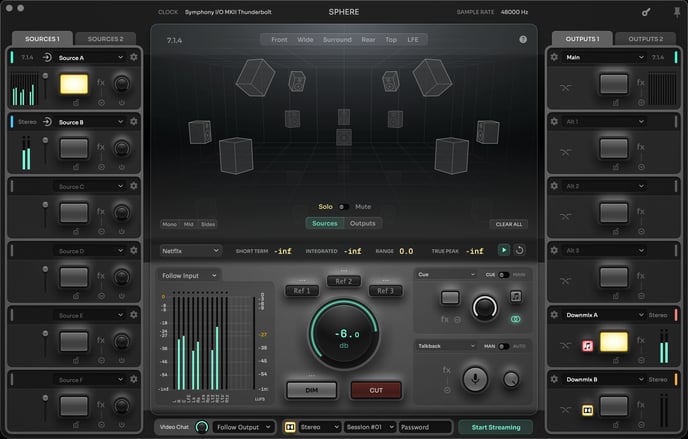Click the music note icon in Cue section
The width and height of the screenshot is (688, 439).
(516, 297)
